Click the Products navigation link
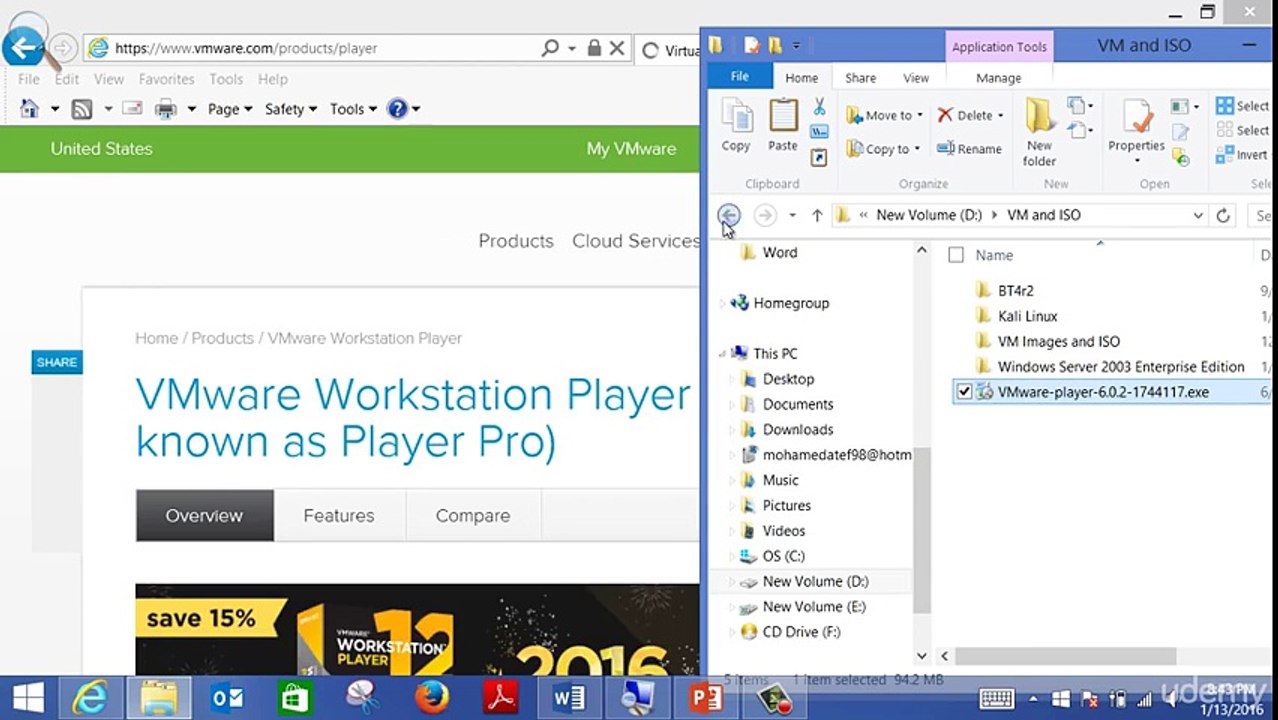The height and width of the screenshot is (720, 1278). (516, 241)
